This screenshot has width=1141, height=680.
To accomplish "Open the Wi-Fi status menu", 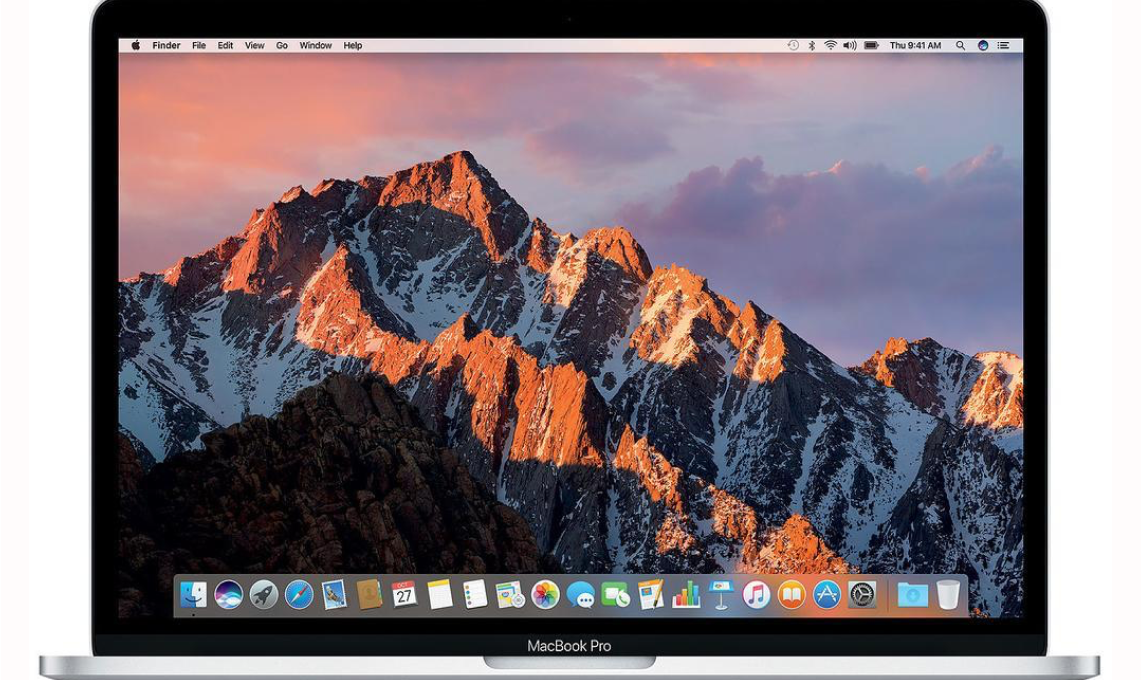I will (x=829, y=45).
